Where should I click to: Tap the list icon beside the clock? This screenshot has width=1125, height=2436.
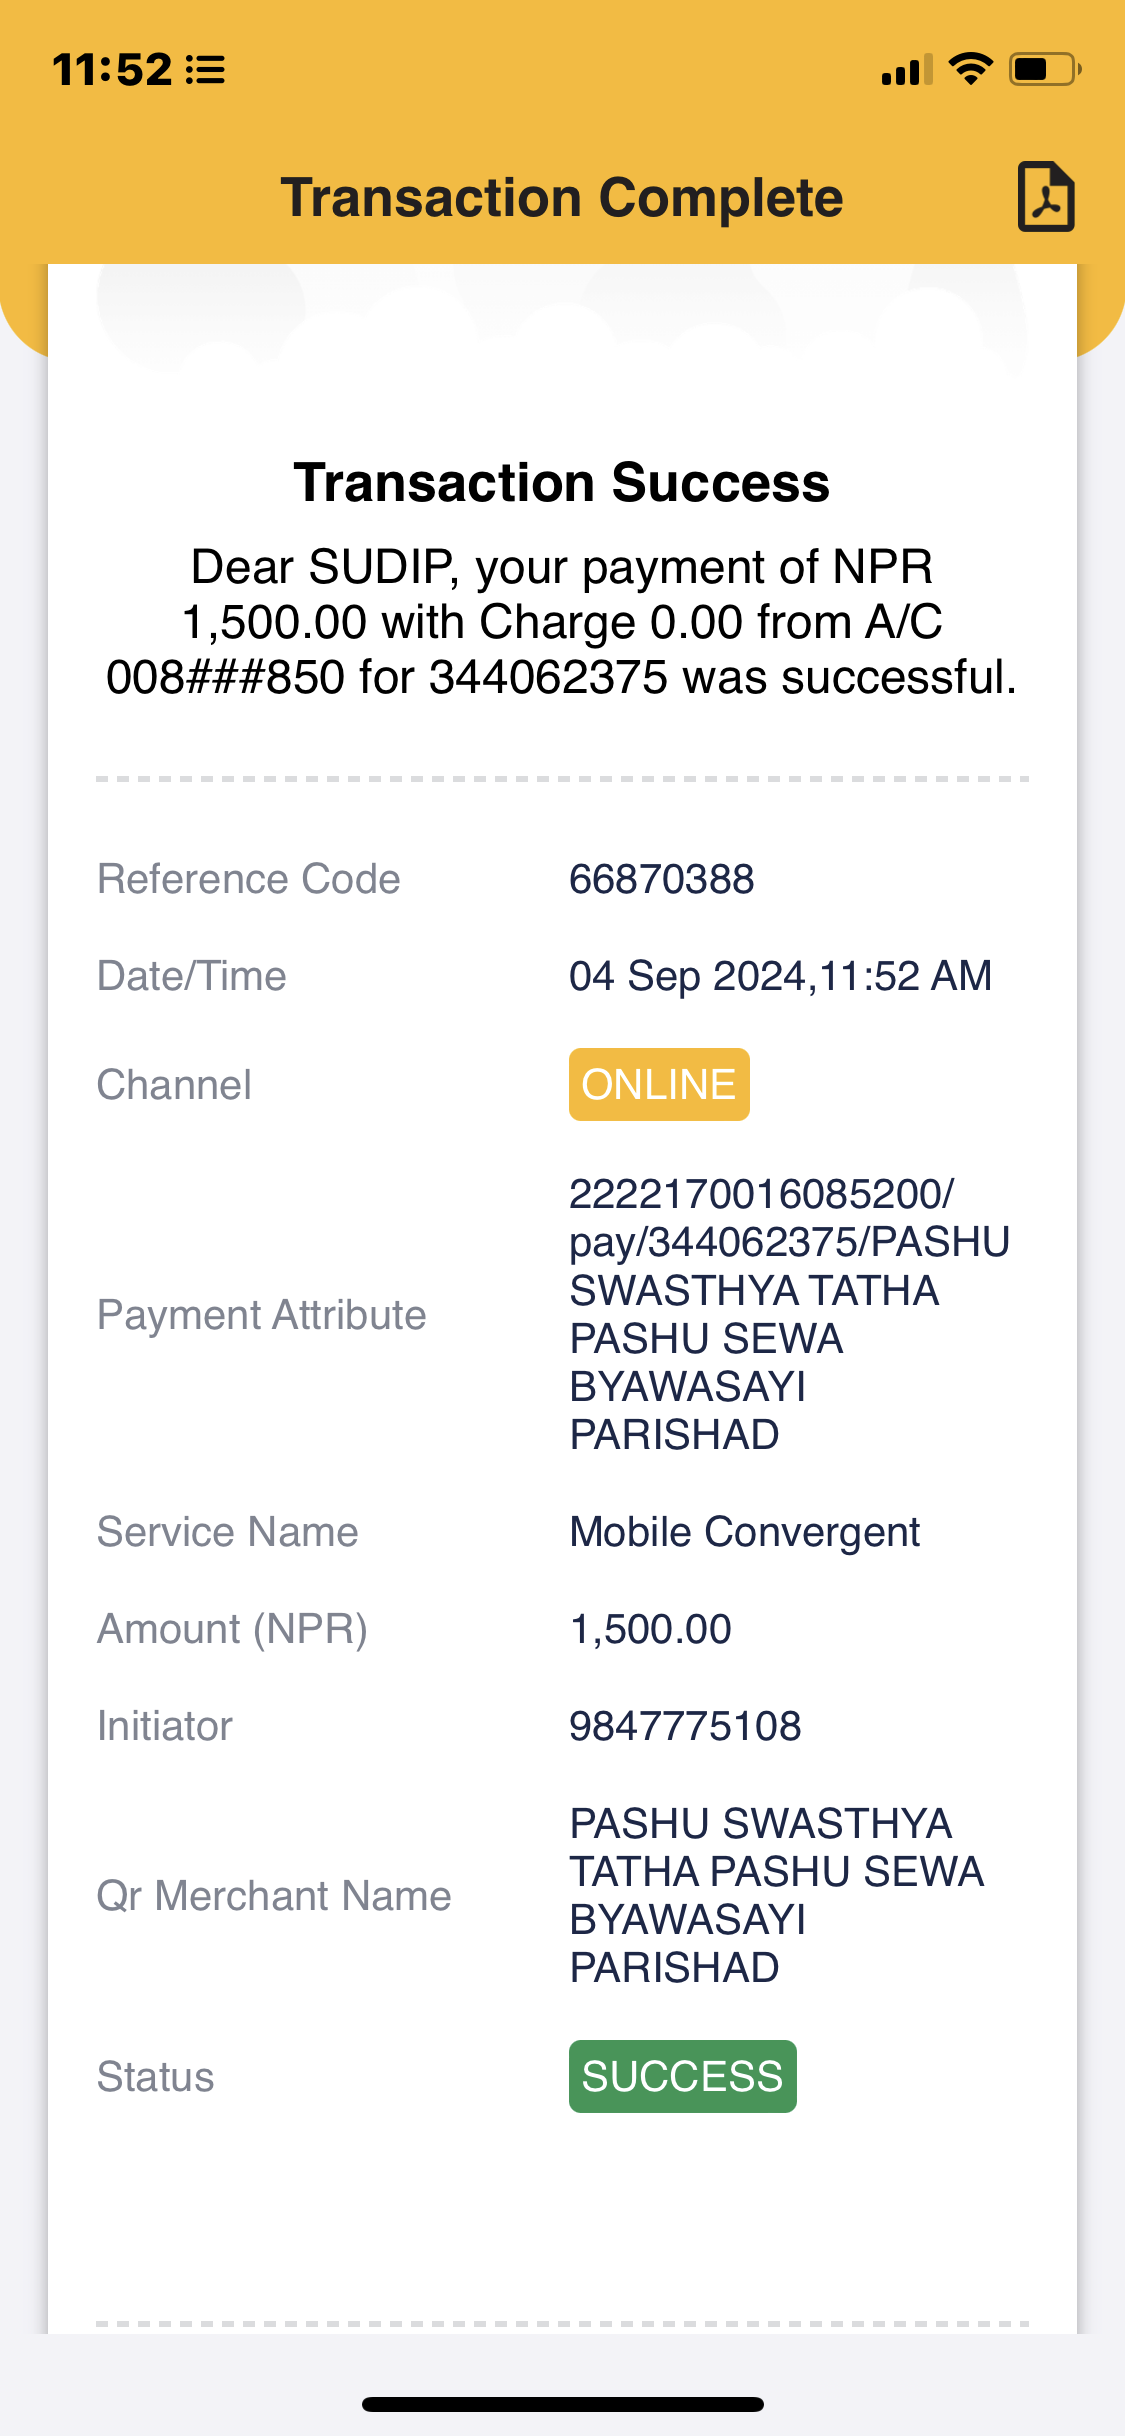coord(205,70)
